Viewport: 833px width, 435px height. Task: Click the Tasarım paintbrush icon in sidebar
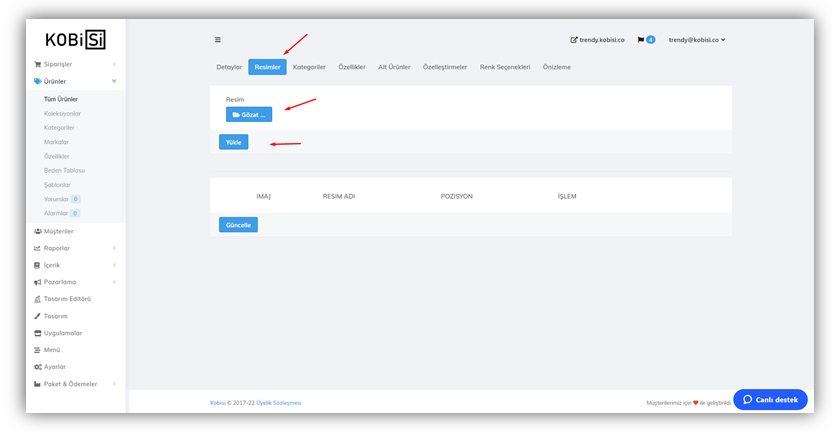coord(38,316)
